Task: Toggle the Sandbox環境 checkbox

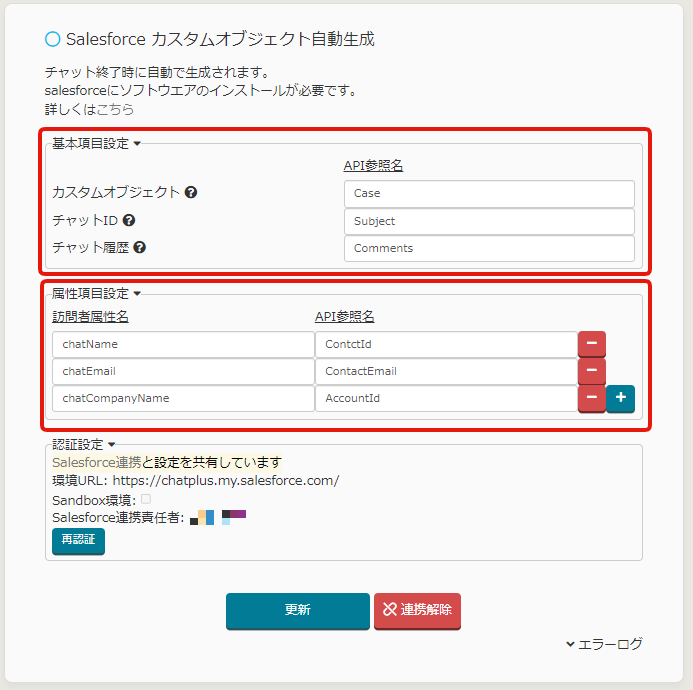Action: coord(146,499)
